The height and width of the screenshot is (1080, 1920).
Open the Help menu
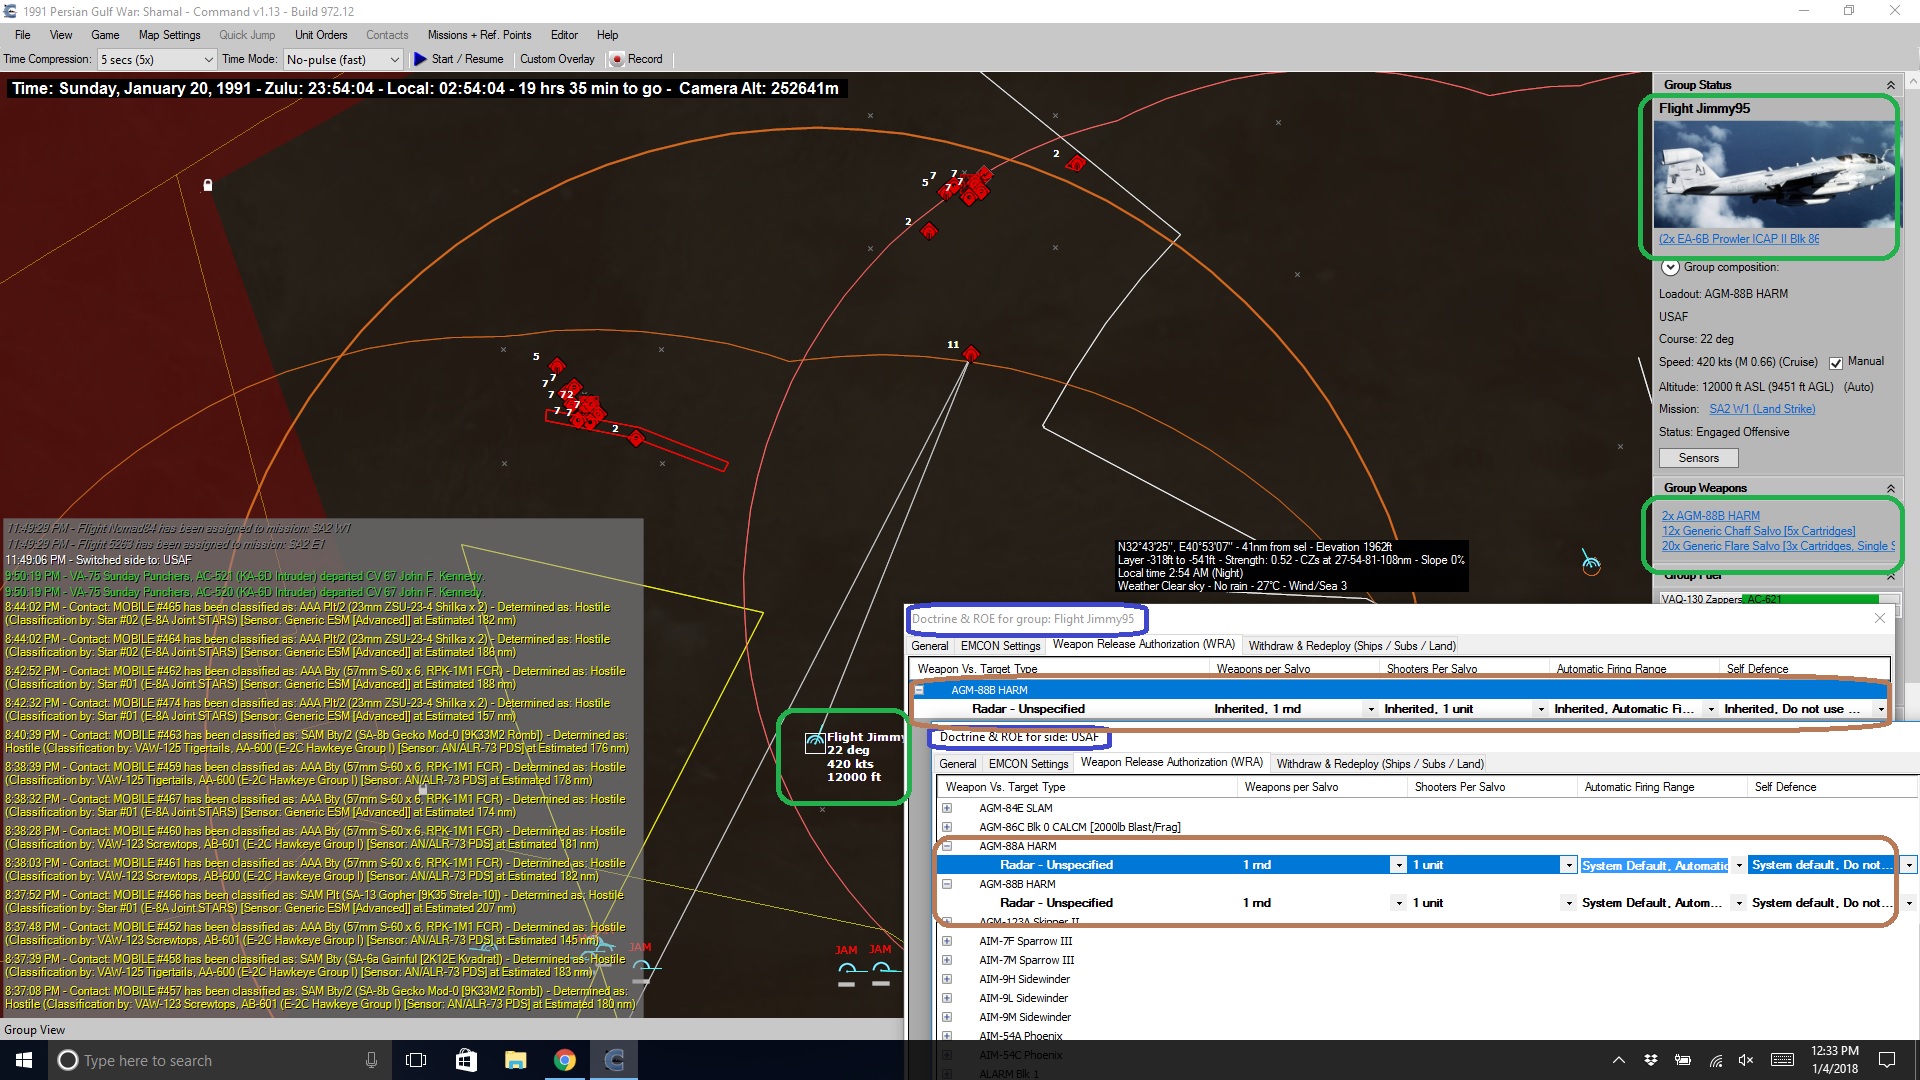(607, 35)
